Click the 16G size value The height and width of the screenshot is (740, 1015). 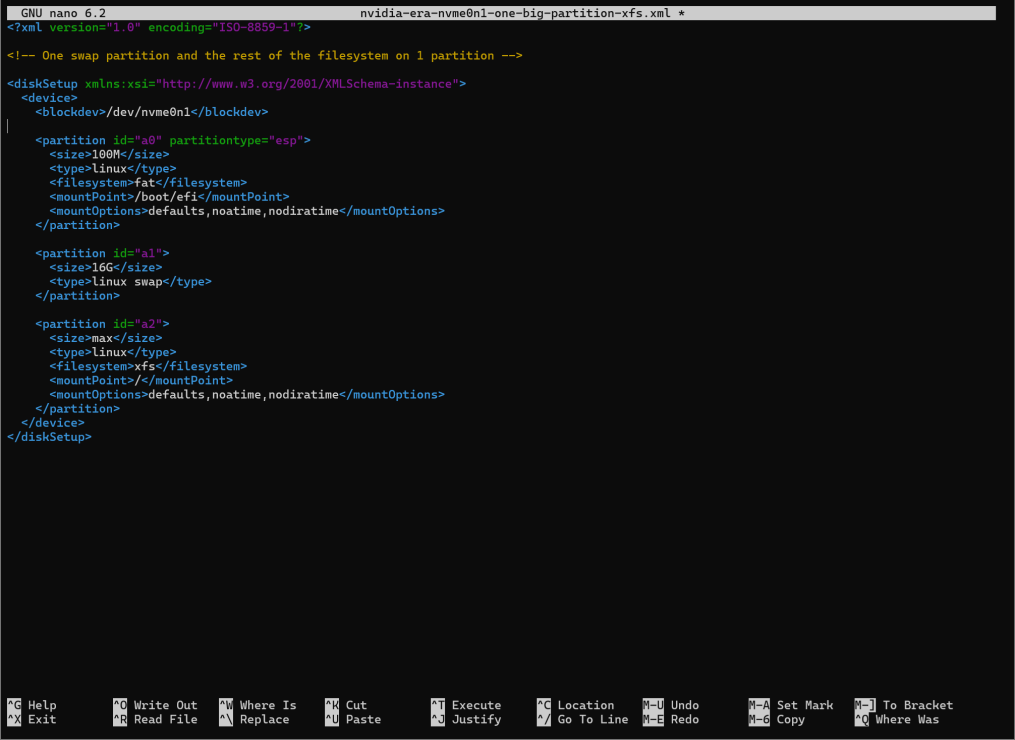point(102,267)
